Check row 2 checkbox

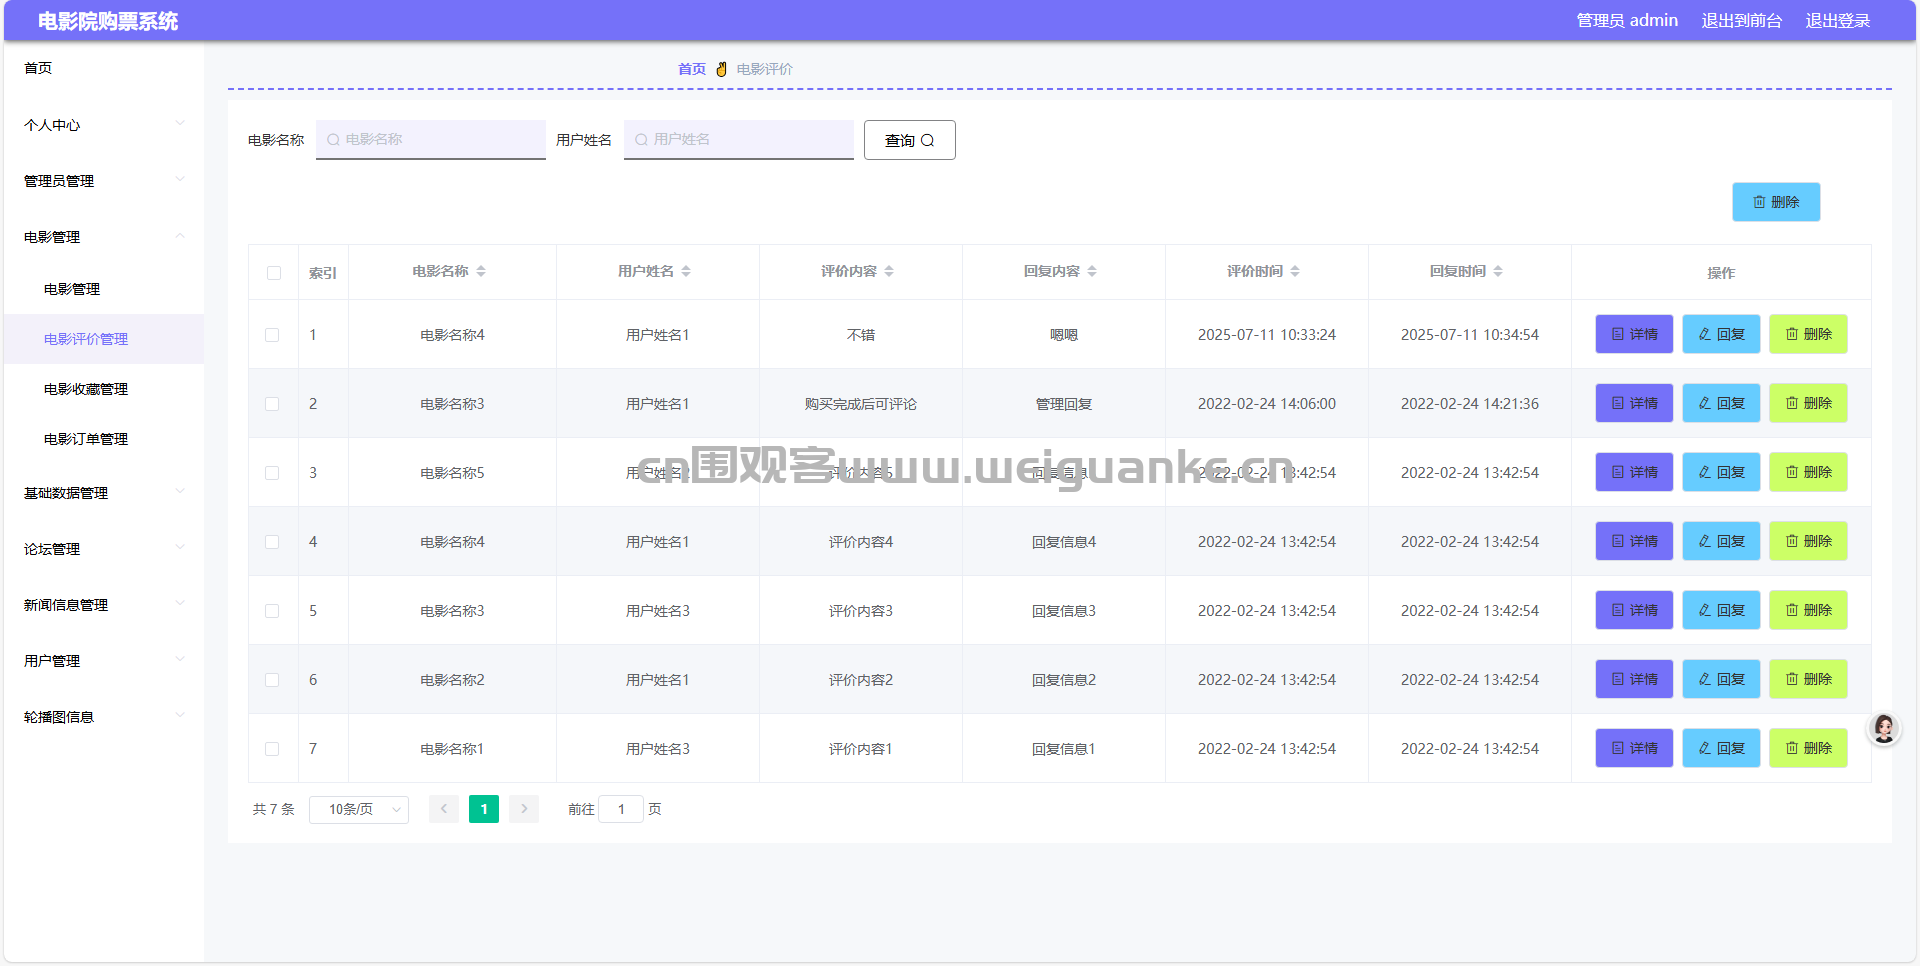272,404
